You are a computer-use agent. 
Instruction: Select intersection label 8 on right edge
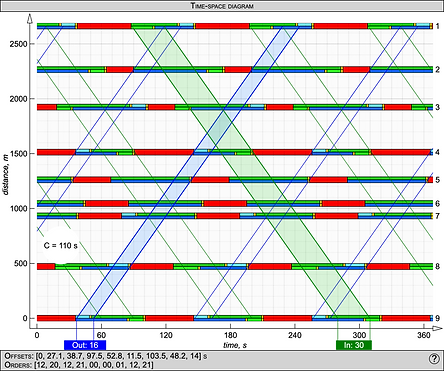tap(438, 267)
